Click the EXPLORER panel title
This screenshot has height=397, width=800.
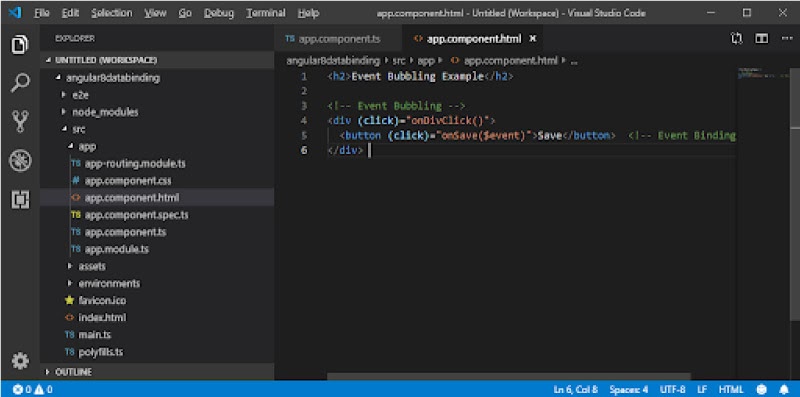[74, 39]
